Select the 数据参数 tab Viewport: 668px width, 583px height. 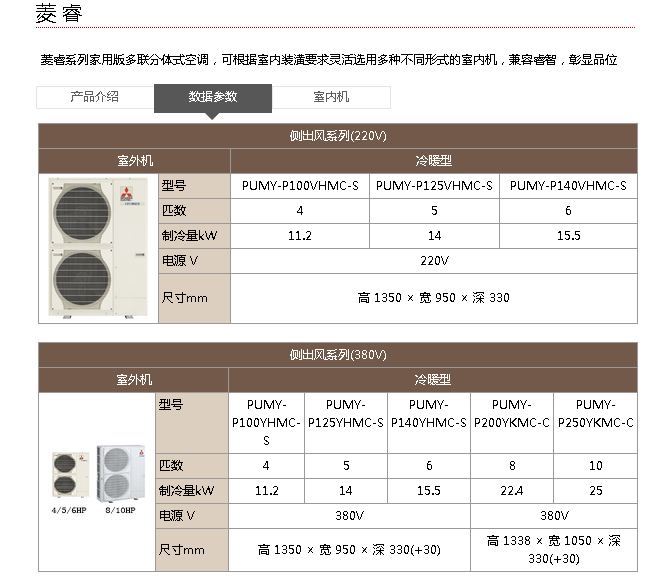213,98
